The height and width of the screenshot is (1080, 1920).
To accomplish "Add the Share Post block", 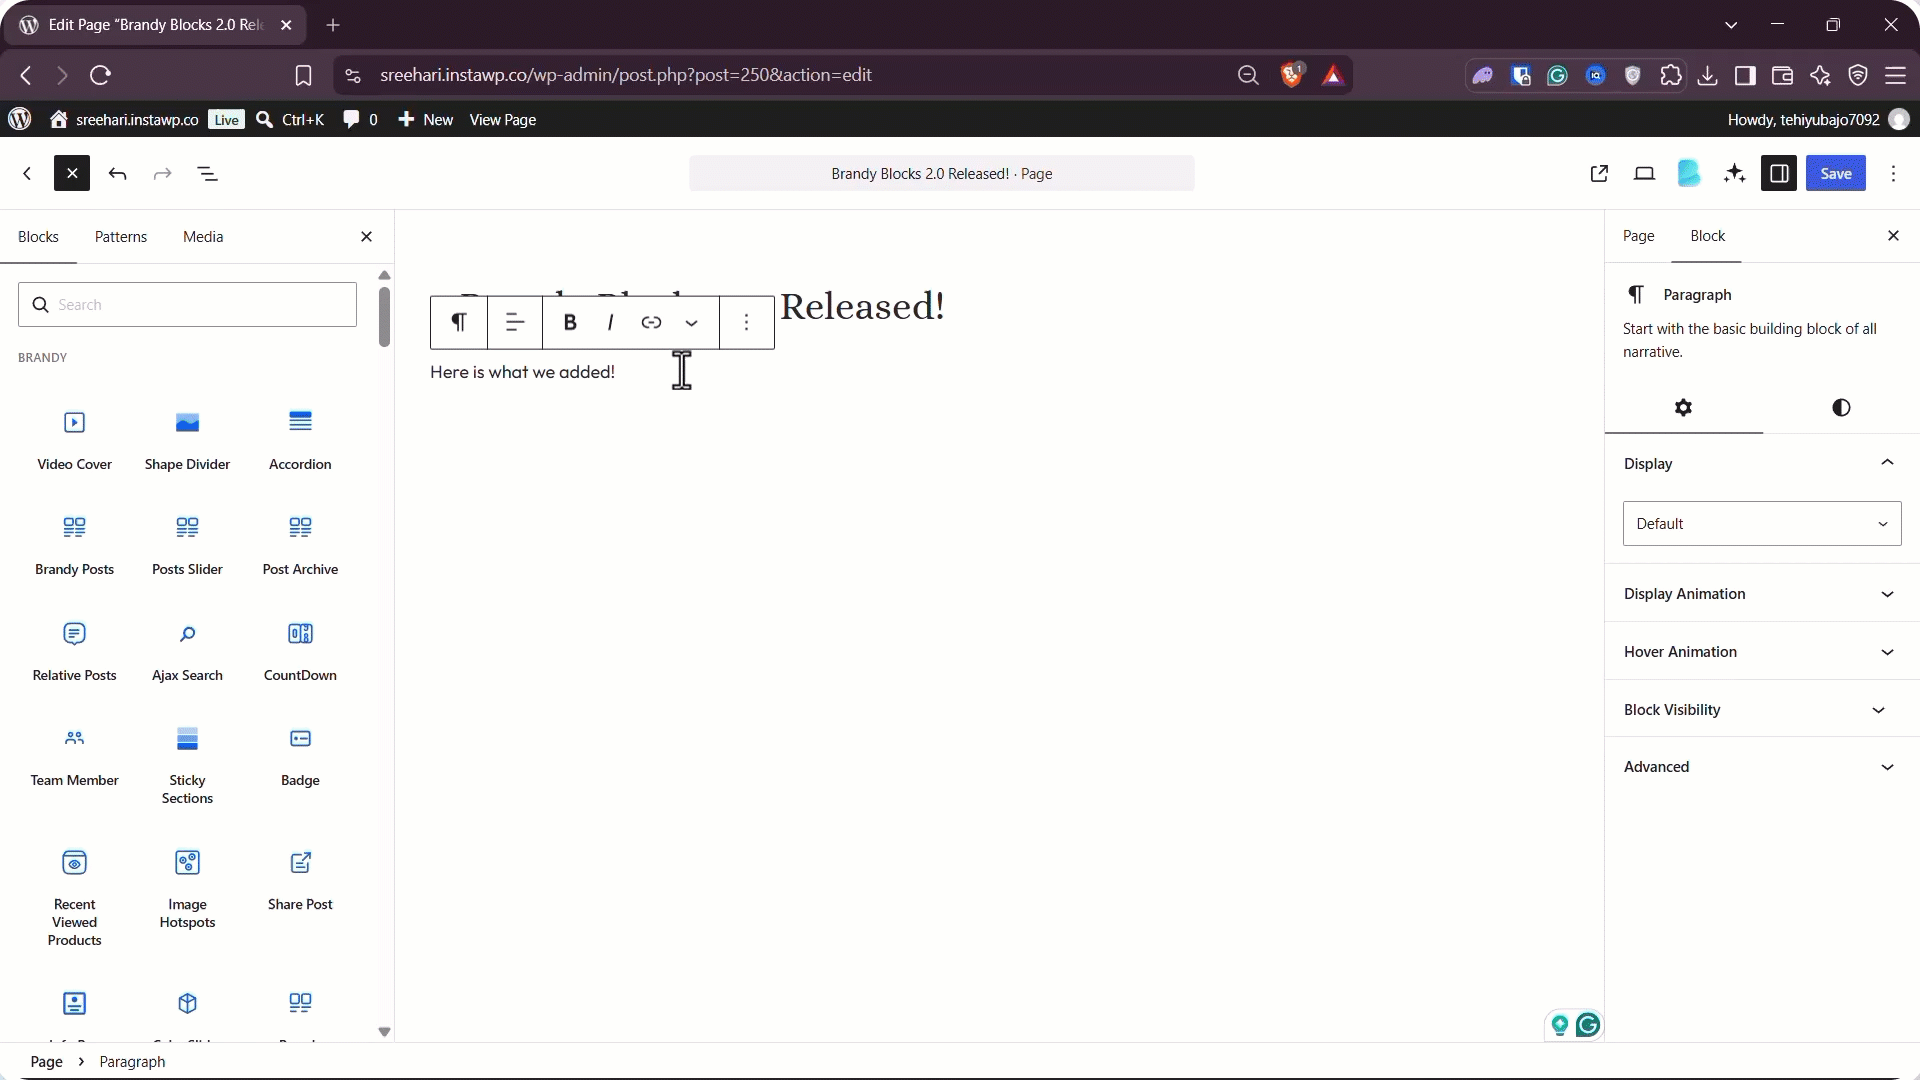I will pyautogui.click(x=300, y=880).
